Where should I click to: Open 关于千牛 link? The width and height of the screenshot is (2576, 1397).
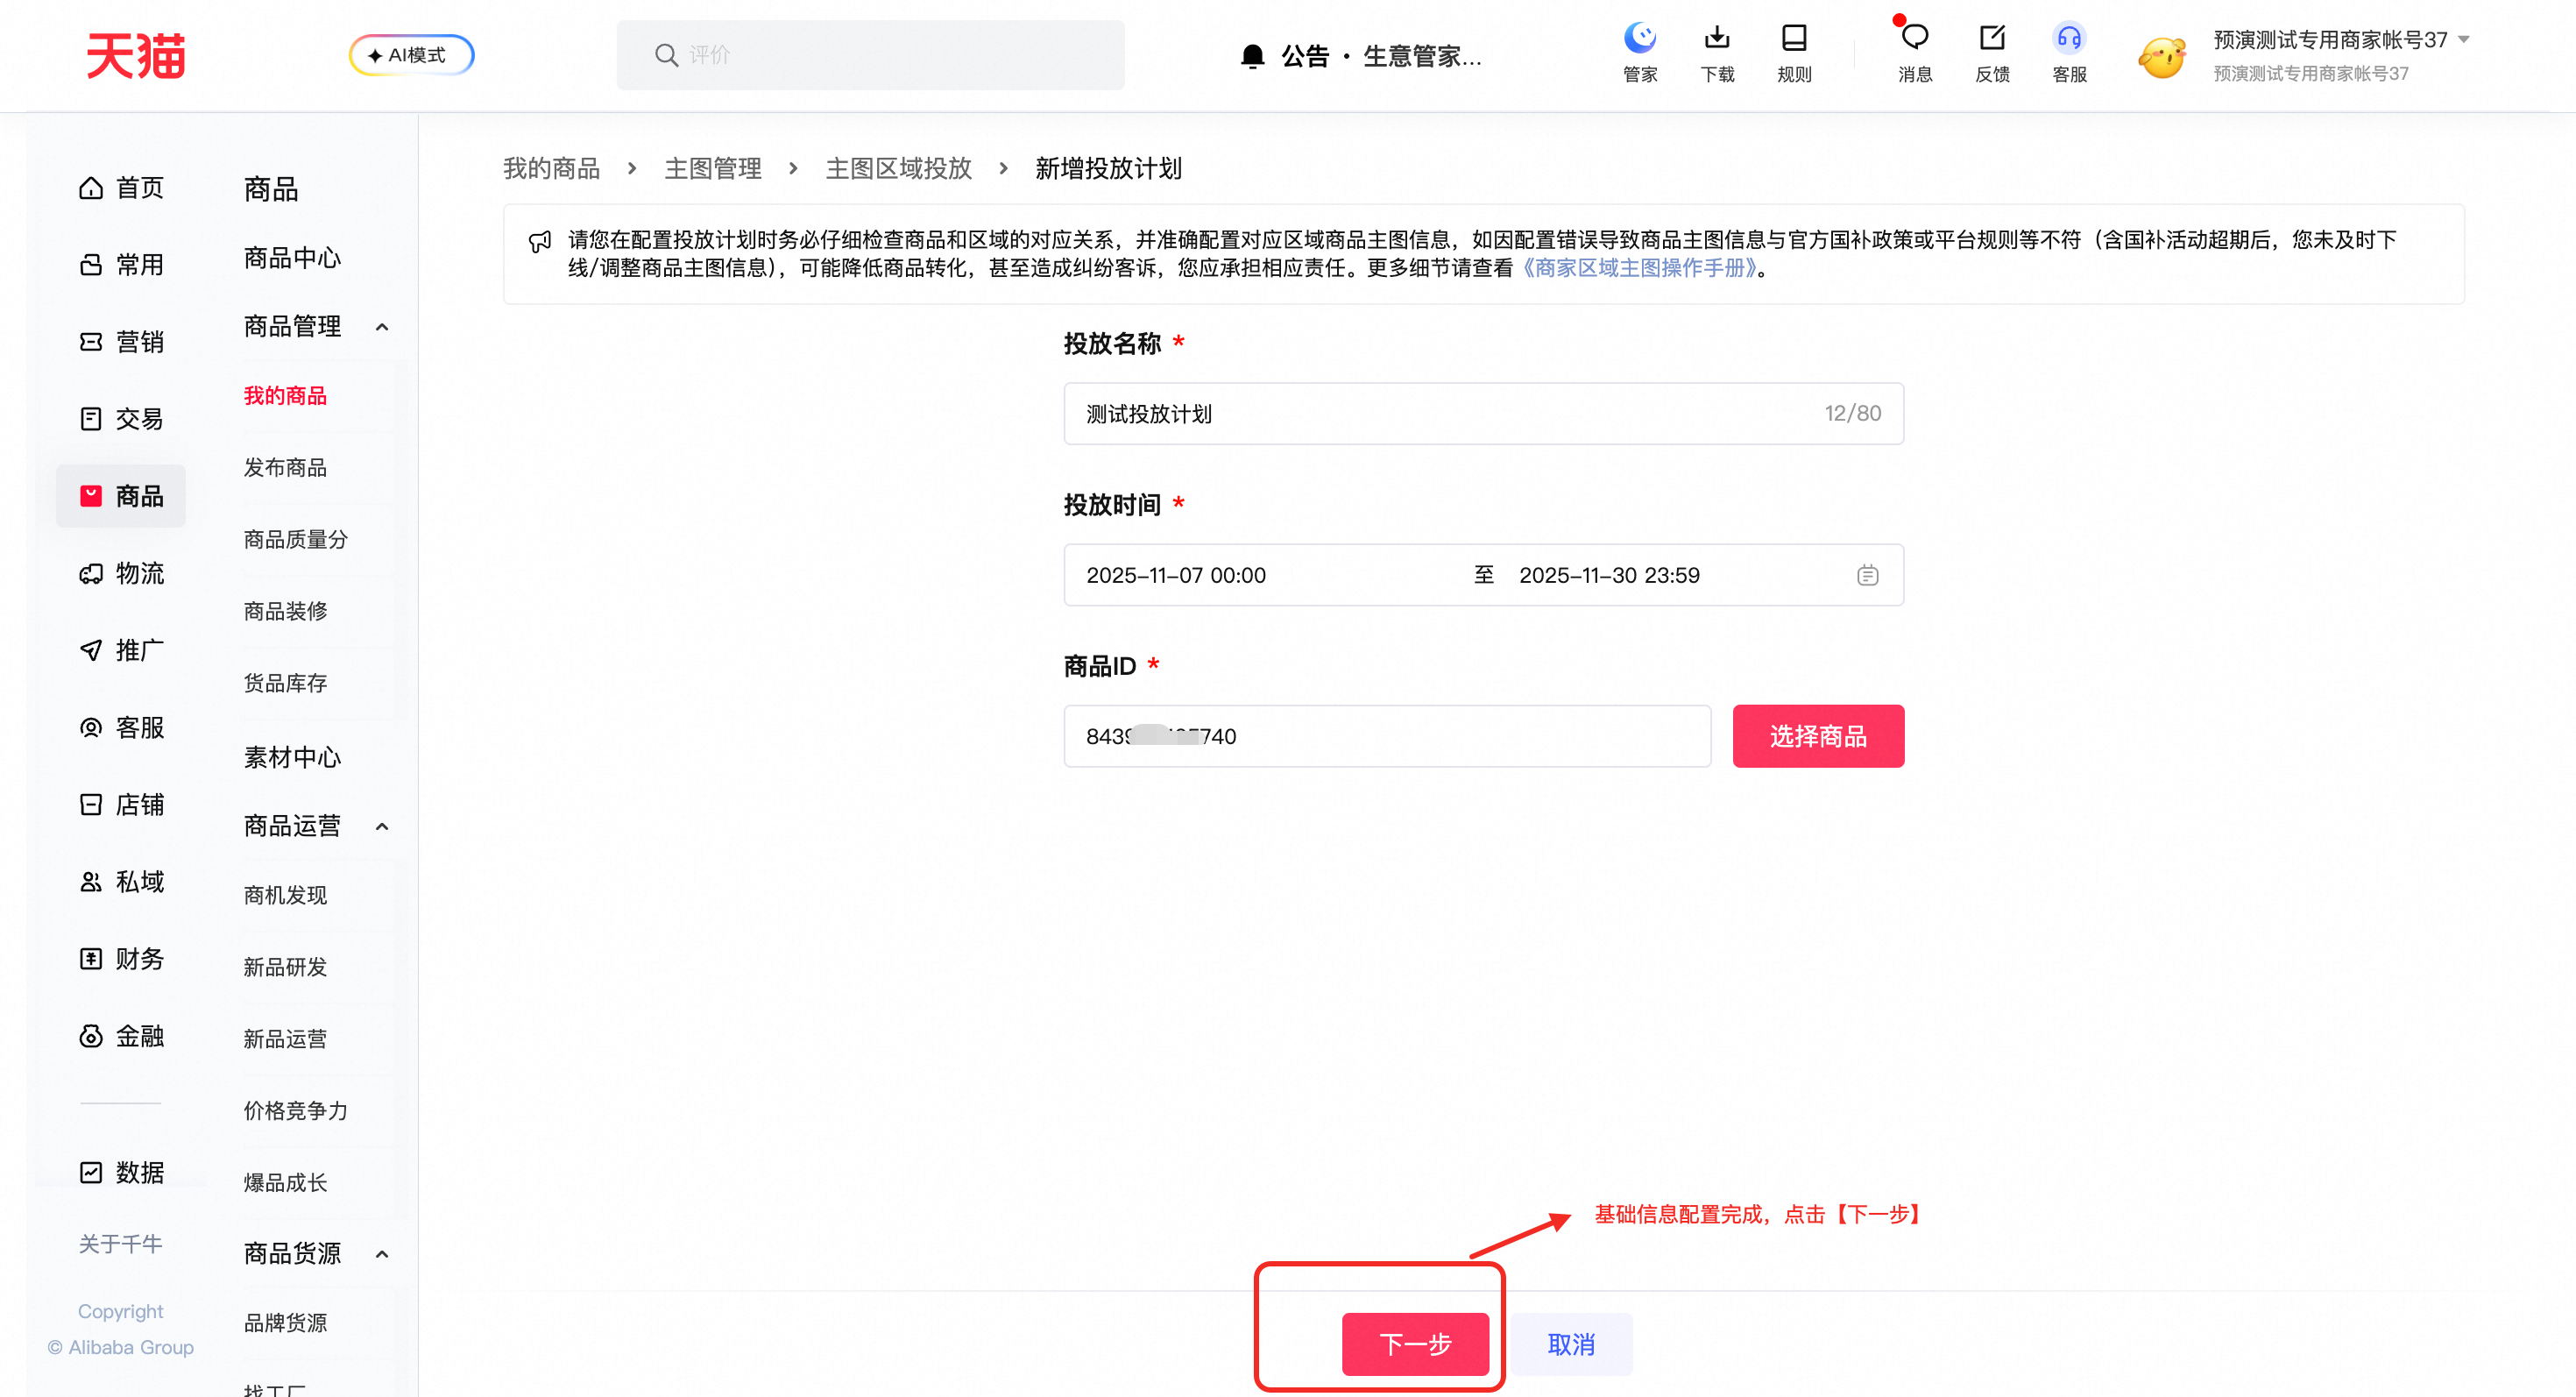pos(120,1244)
